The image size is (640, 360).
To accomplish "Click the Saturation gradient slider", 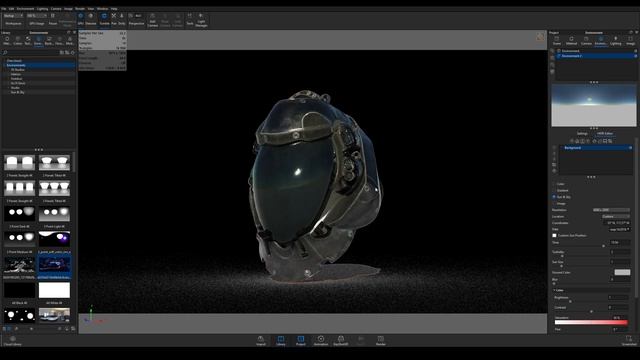I will point(591,322).
